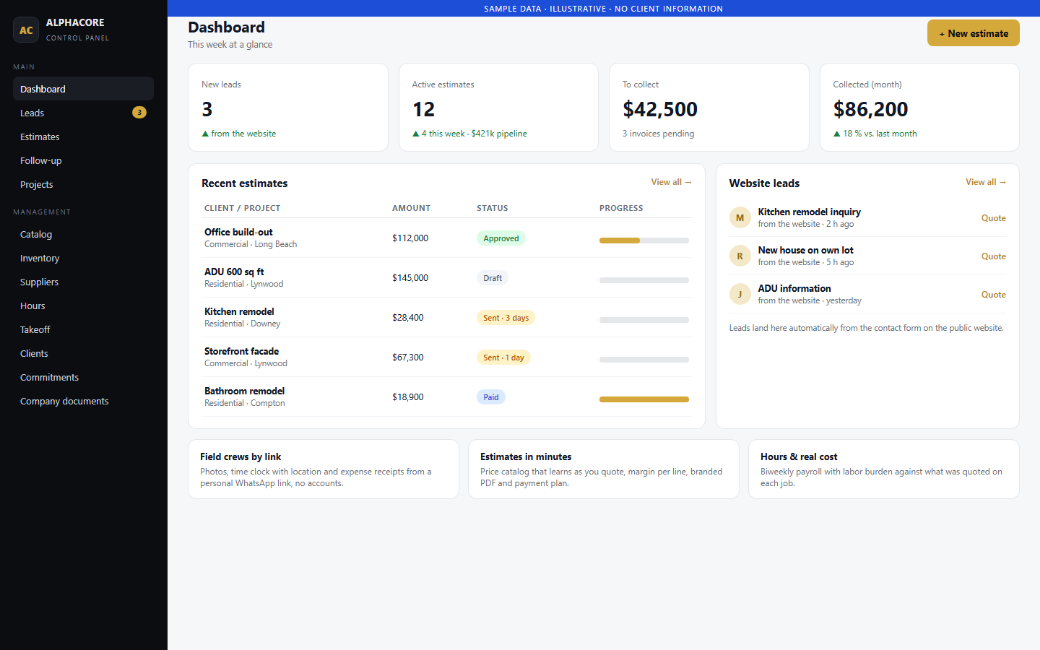
Task: Click the Draft status badge
Action: point(492,278)
